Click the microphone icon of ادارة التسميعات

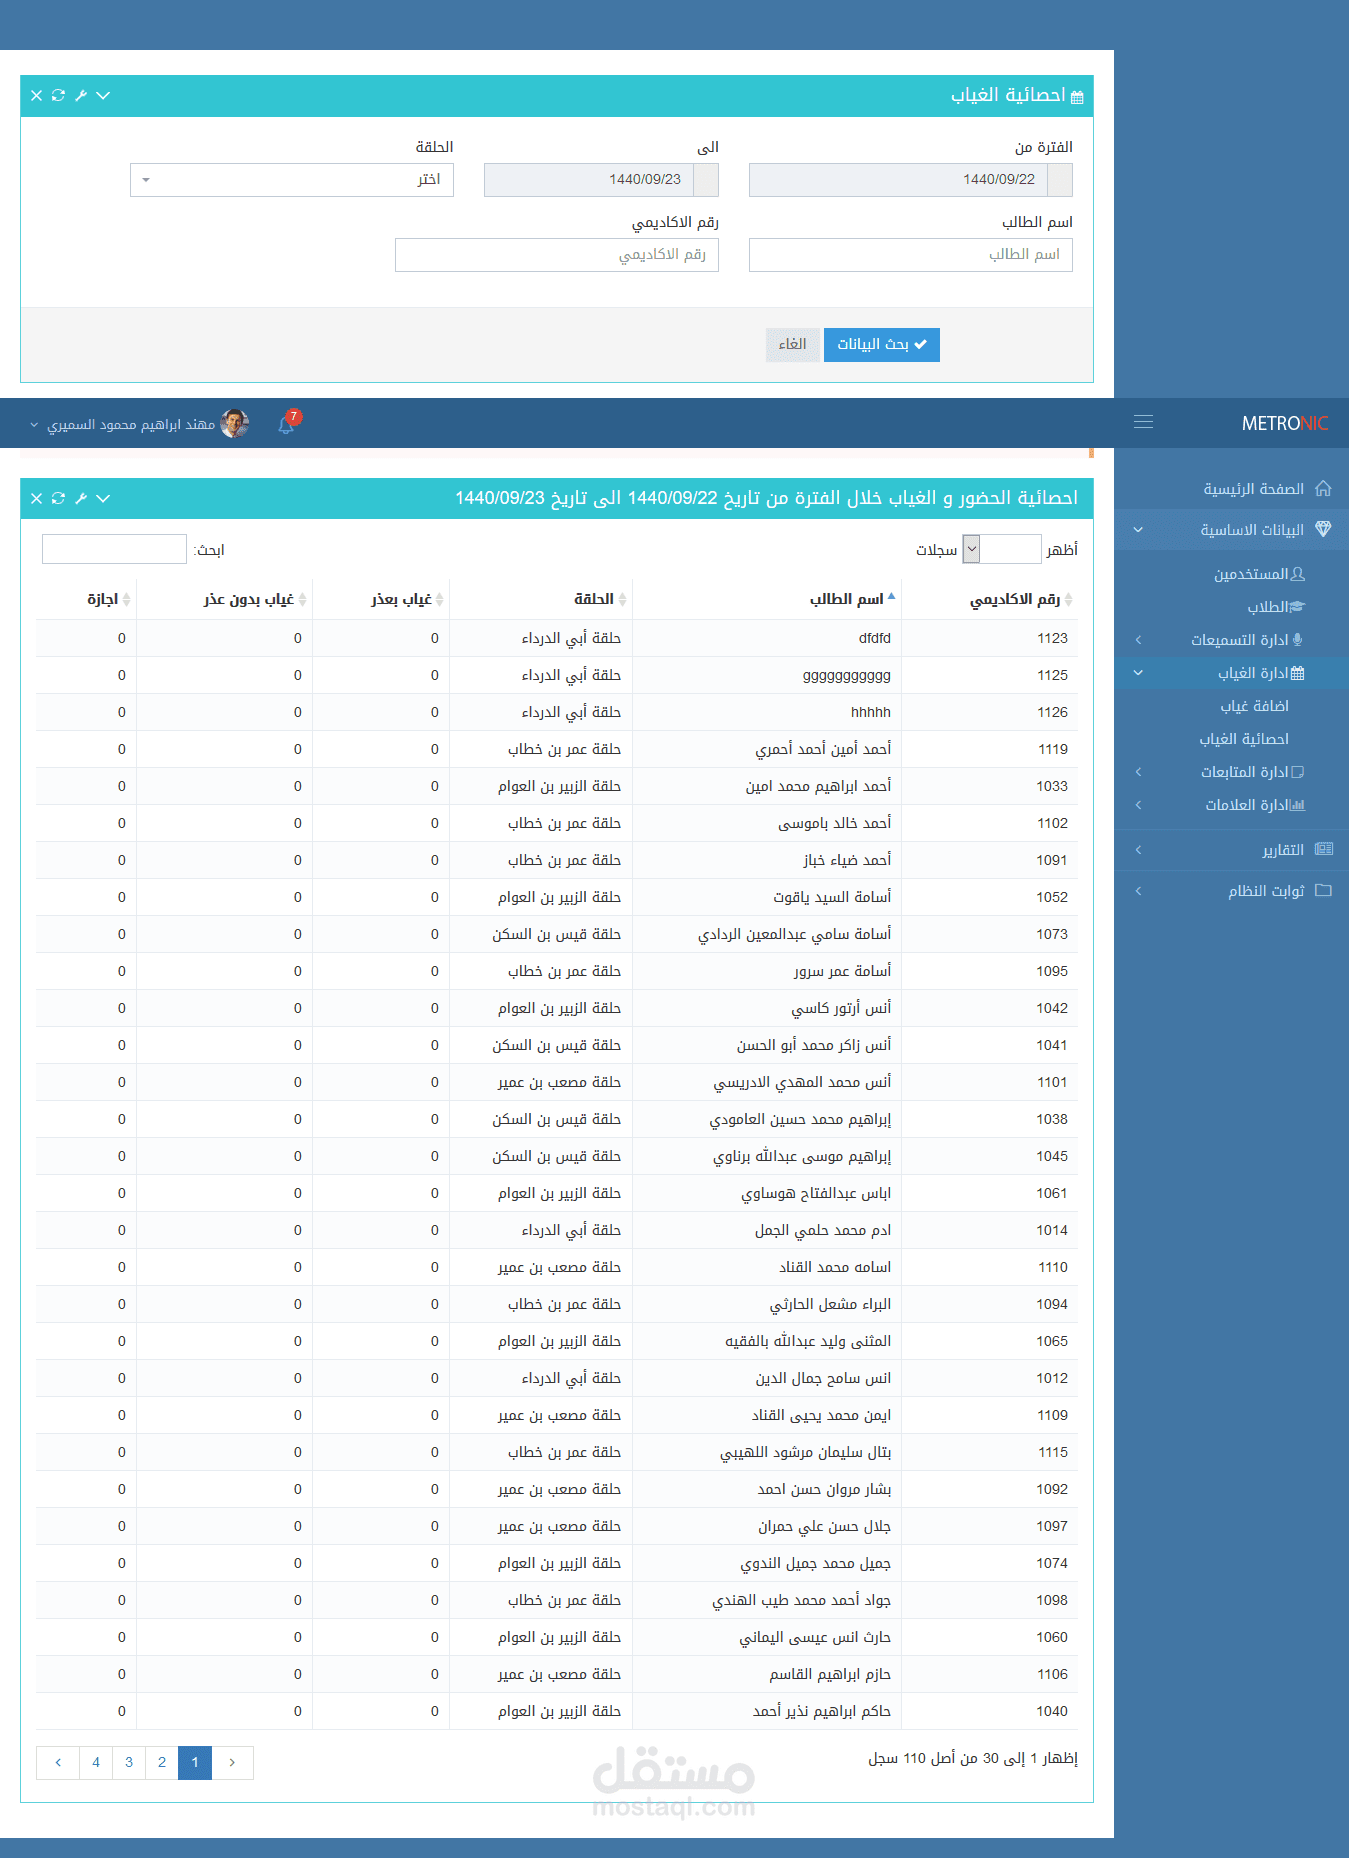(1298, 639)
